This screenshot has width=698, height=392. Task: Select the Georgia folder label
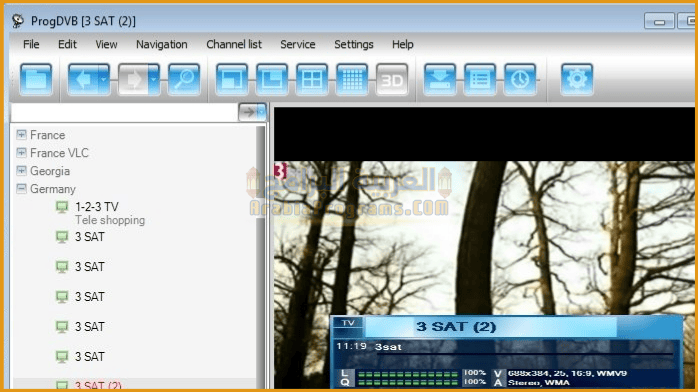50,171
